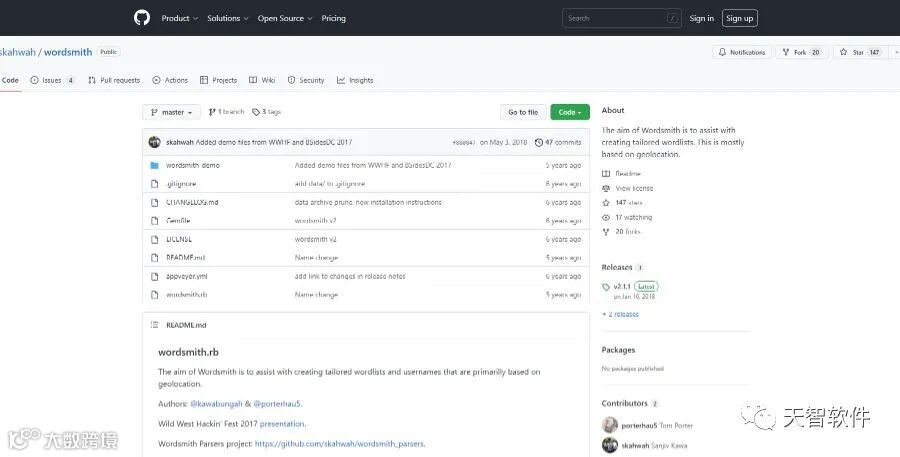Image resolution: width=900 pixels, height=457 pixels.
Task: Open the master branch dropdown
Action: click(x=171, y=113)
